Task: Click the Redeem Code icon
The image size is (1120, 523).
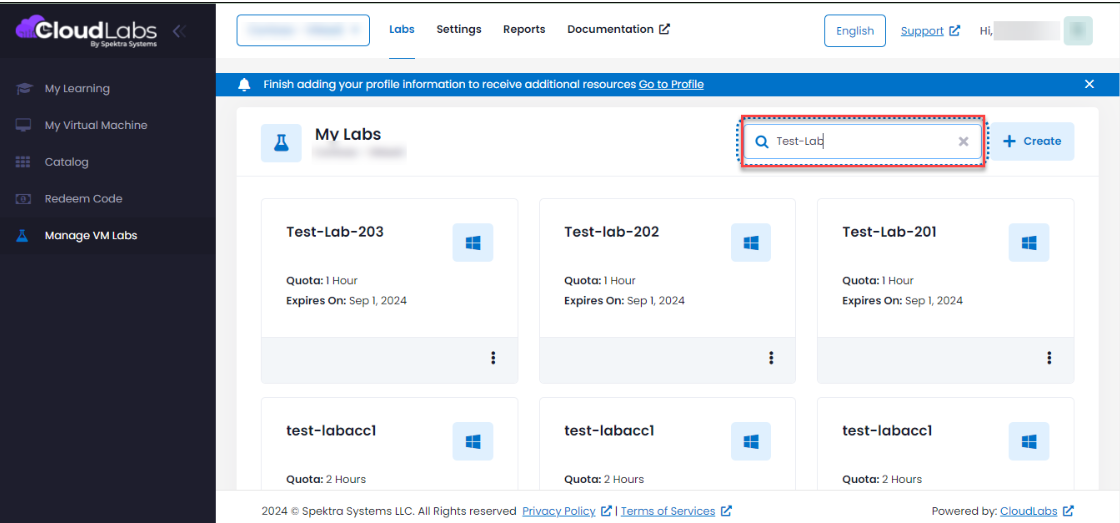Action: (x=24, y=199)
